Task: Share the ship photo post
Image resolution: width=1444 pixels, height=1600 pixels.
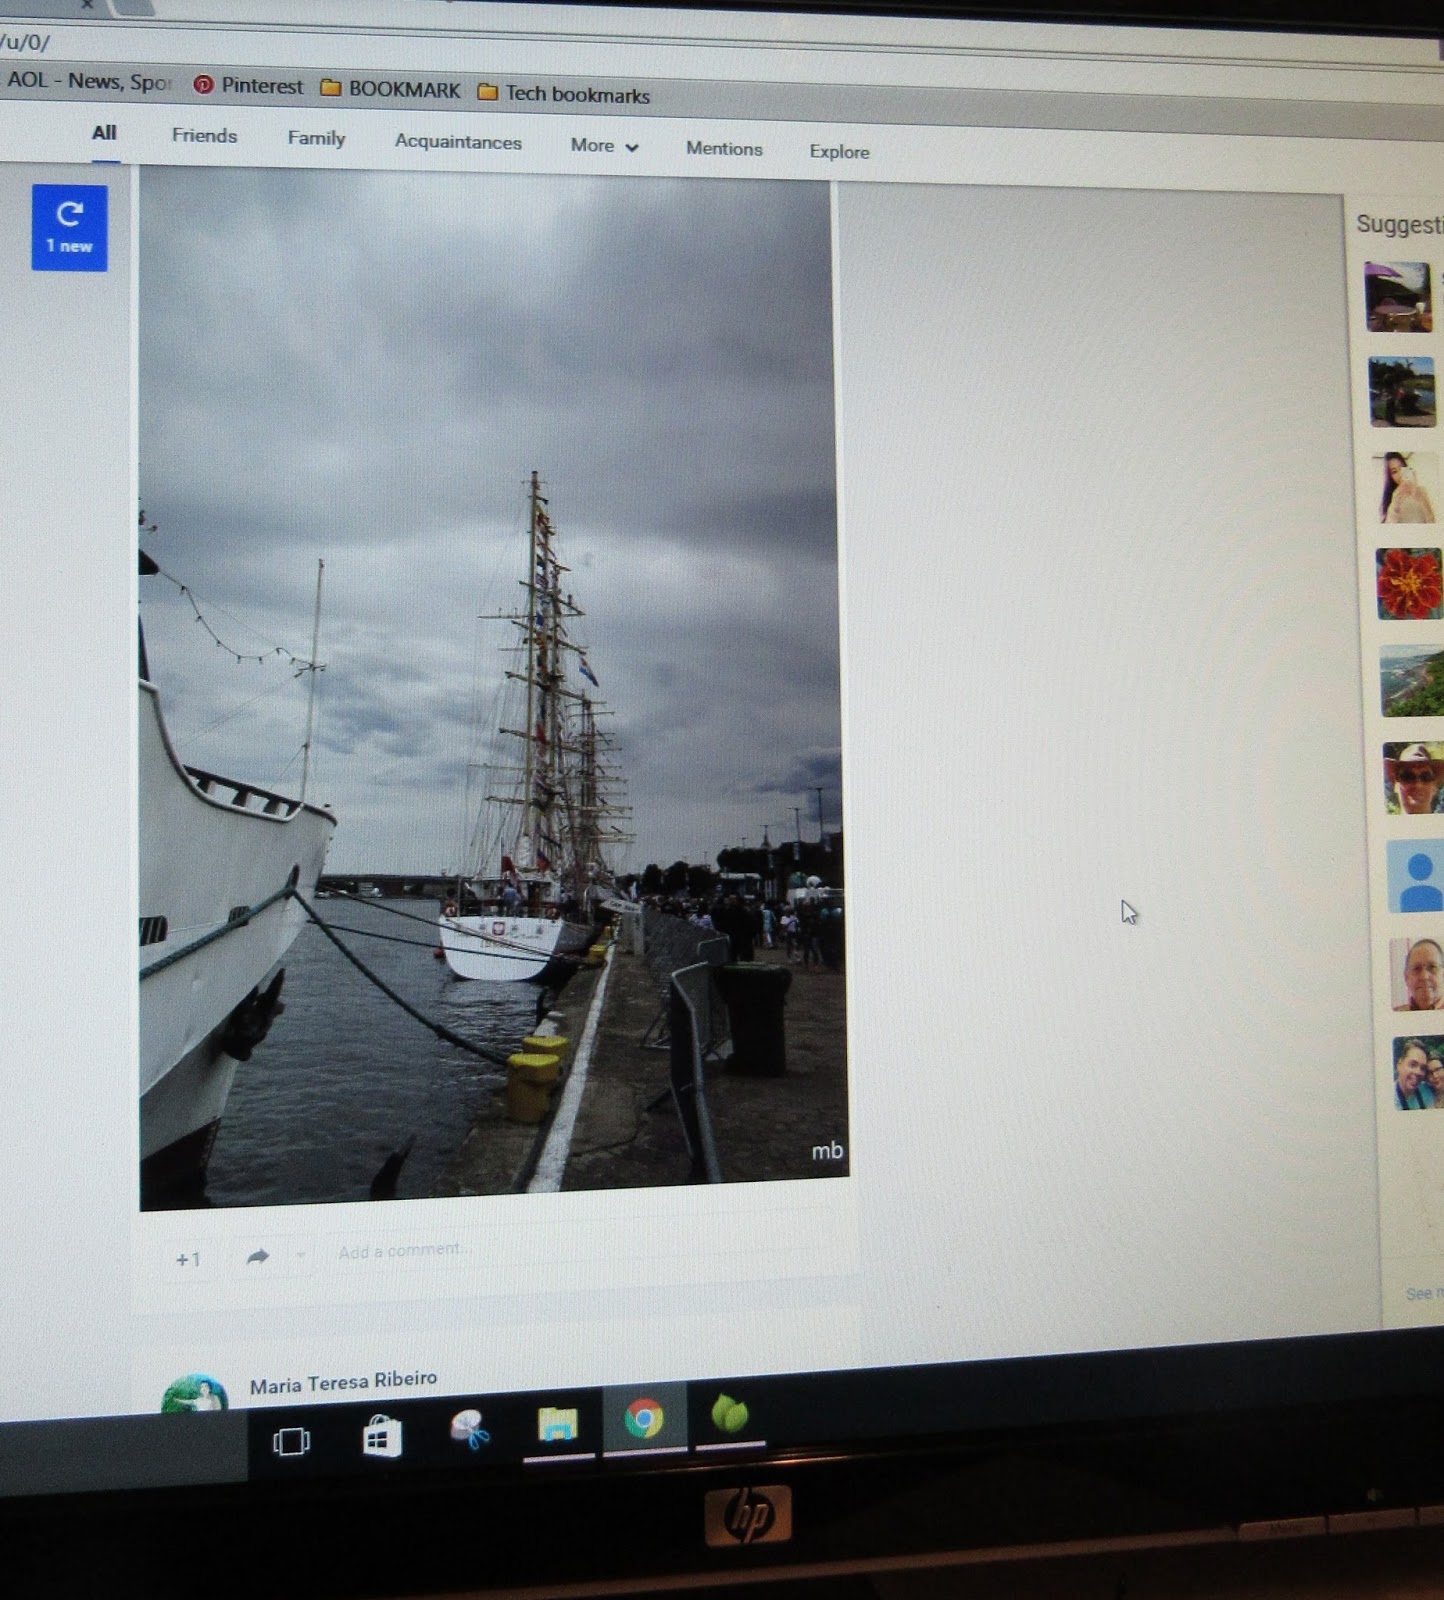Action: pyautogui.click(x=258, y=1257)
